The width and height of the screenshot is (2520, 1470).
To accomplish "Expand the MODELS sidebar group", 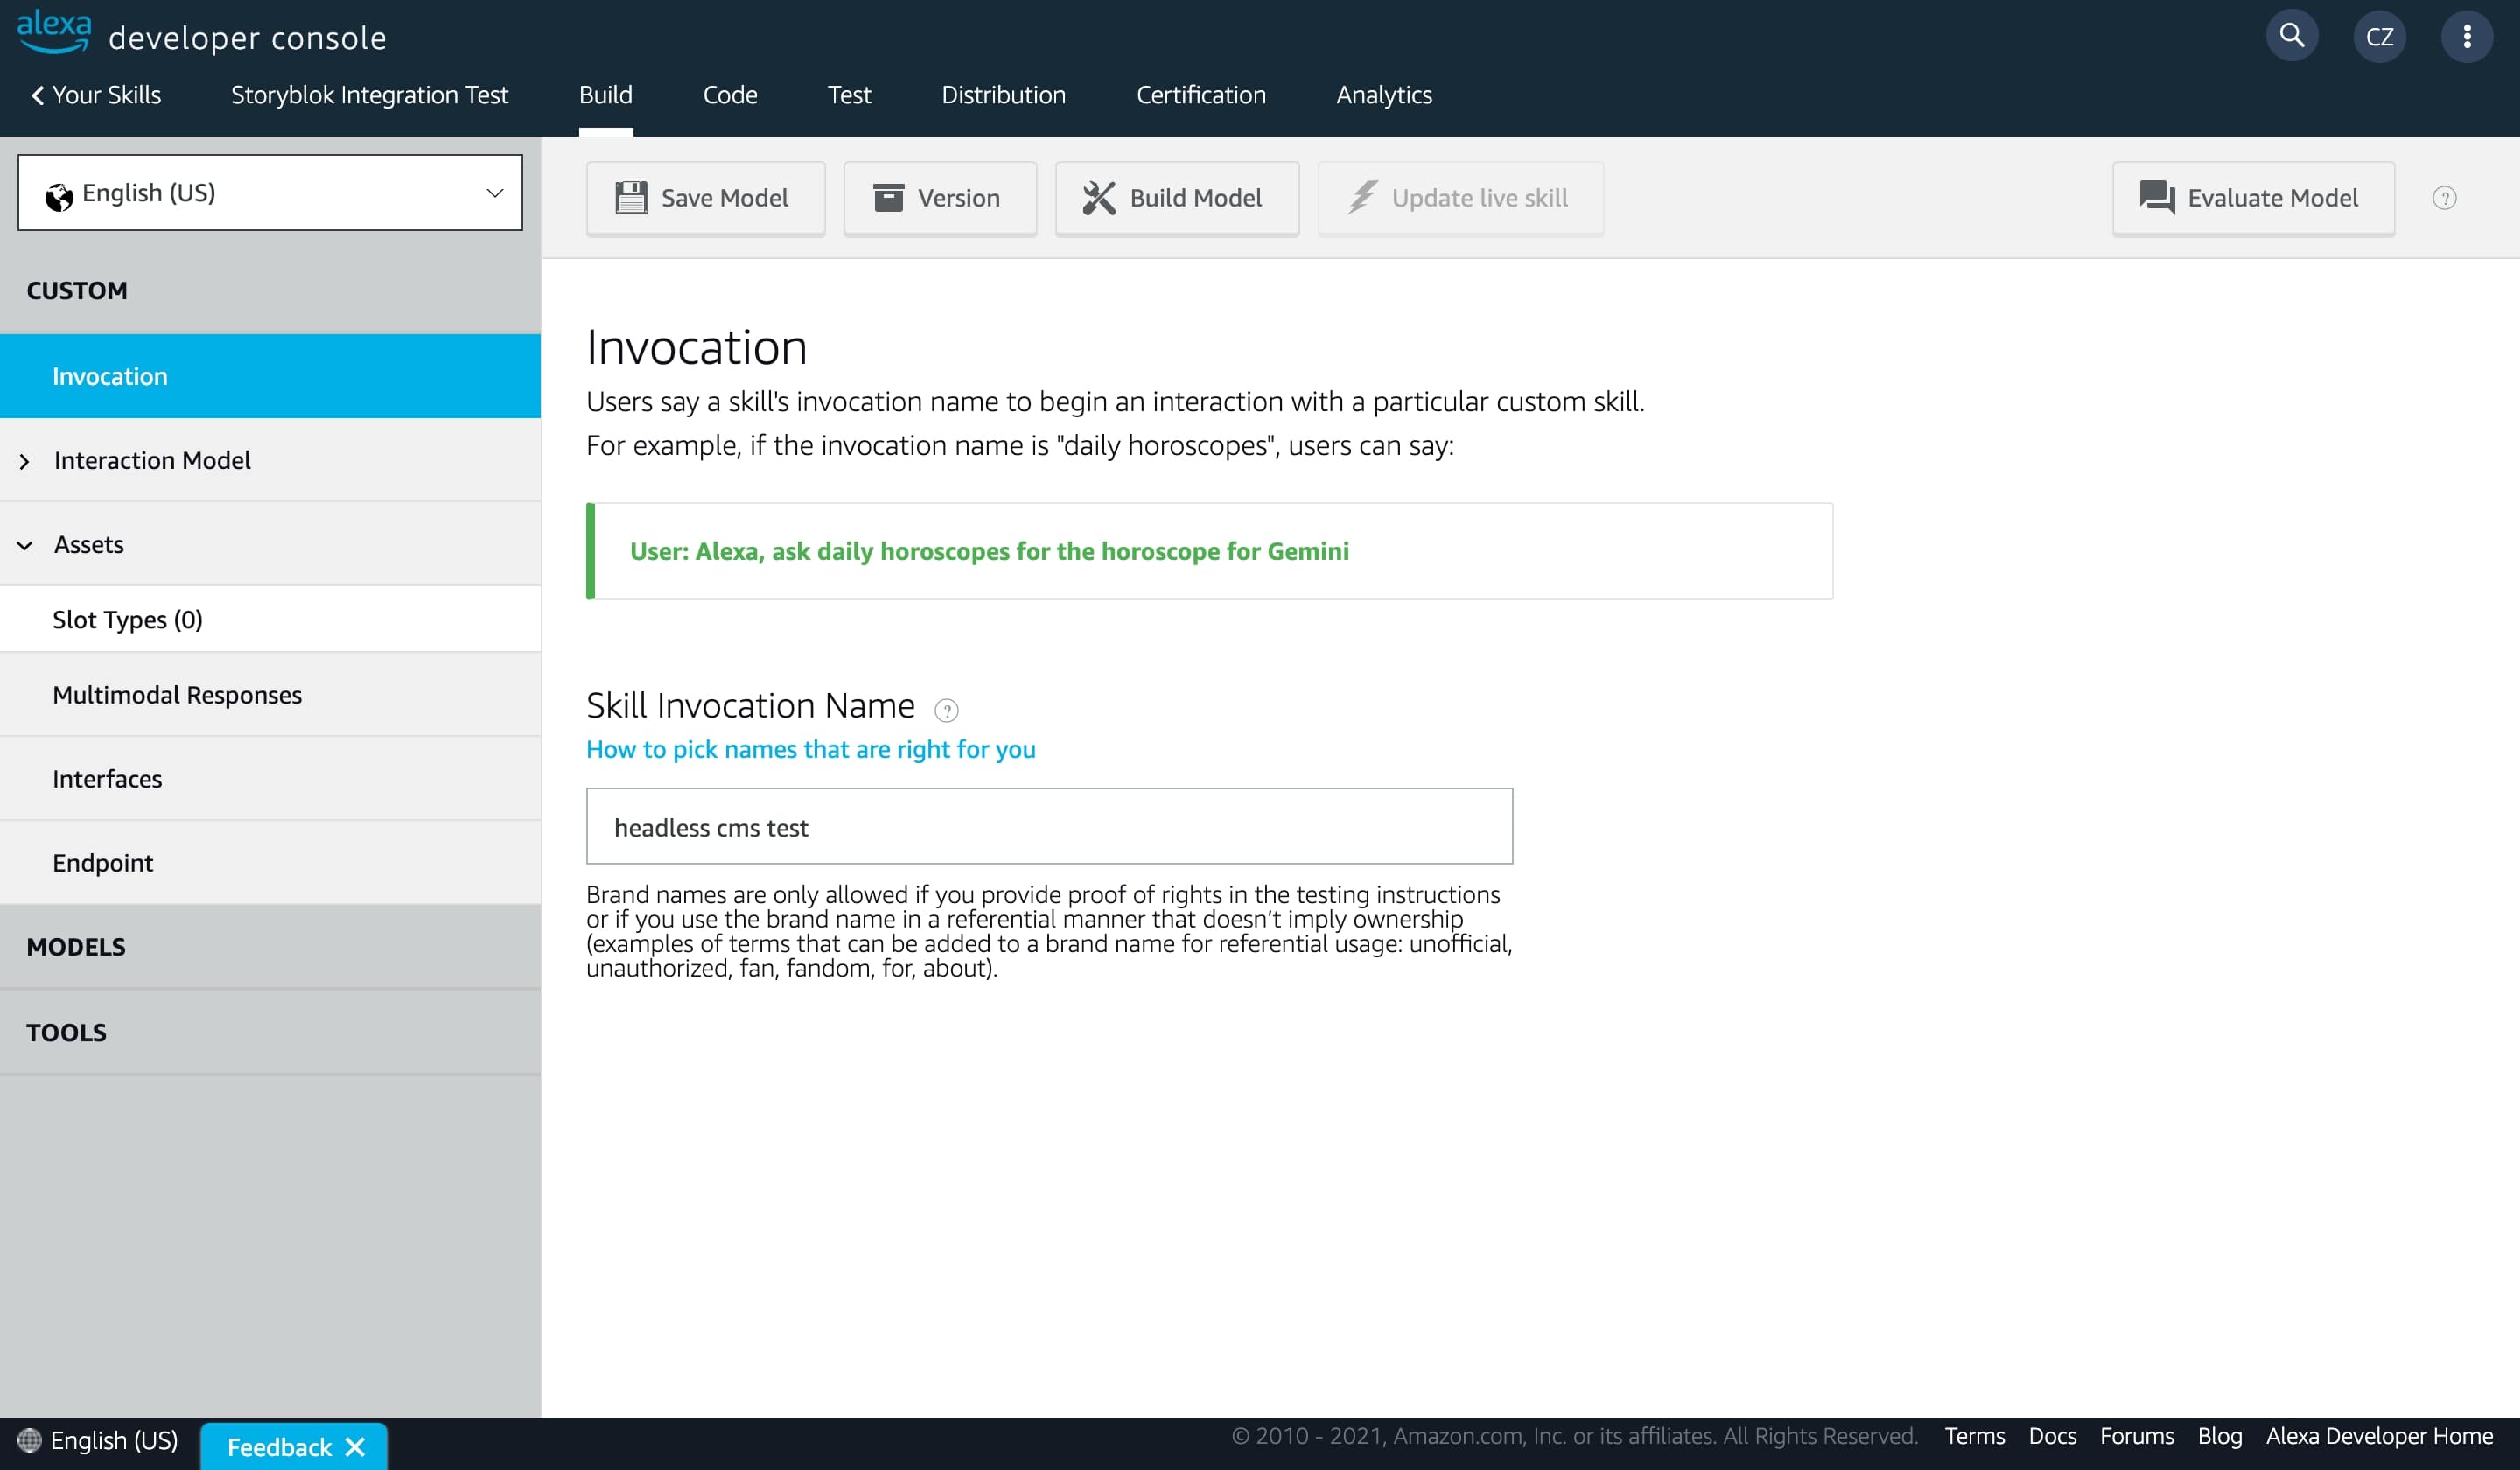I will click(x=270, y=947).
